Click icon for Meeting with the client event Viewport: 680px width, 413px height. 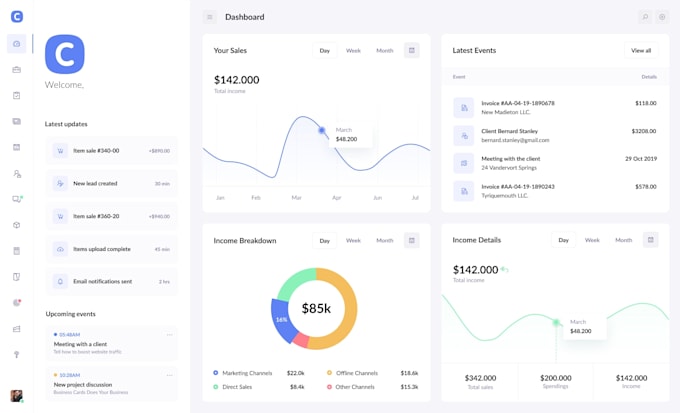pos(464,163)
